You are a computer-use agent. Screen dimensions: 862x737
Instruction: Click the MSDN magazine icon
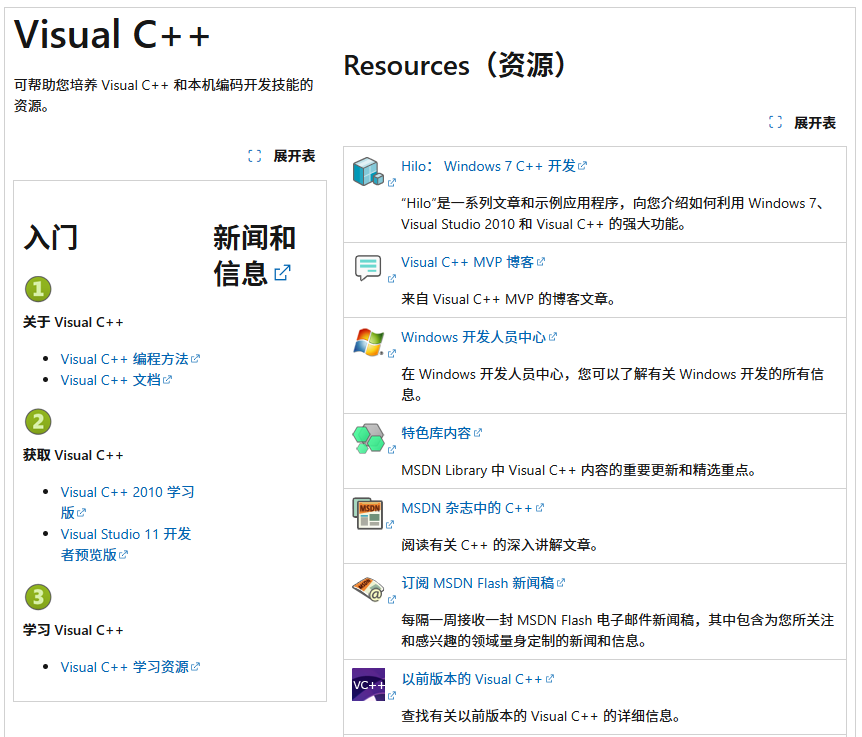(x=367, y=513)
